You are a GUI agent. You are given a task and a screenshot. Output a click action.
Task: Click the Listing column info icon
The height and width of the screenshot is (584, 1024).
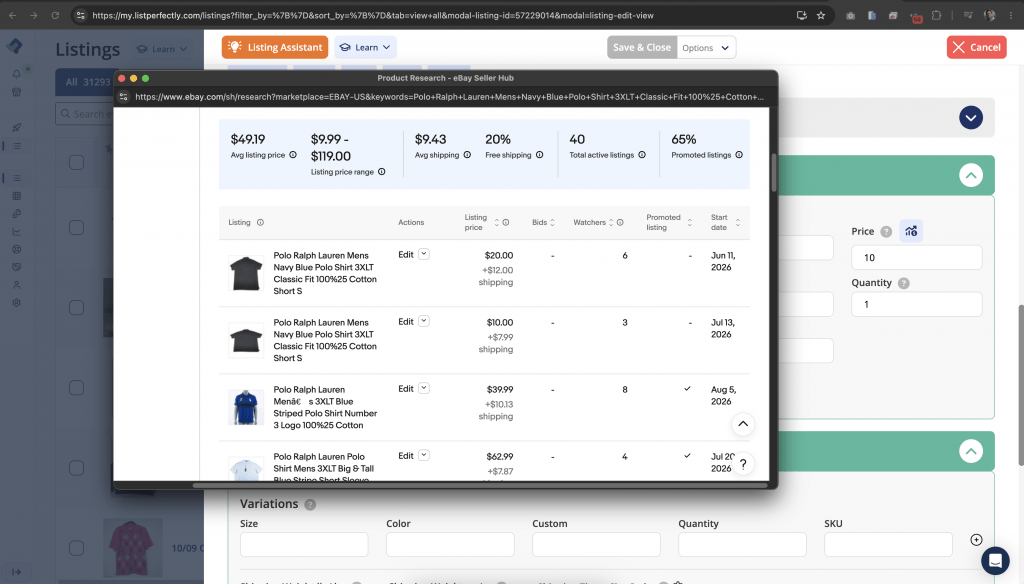[x=260, y=222]
